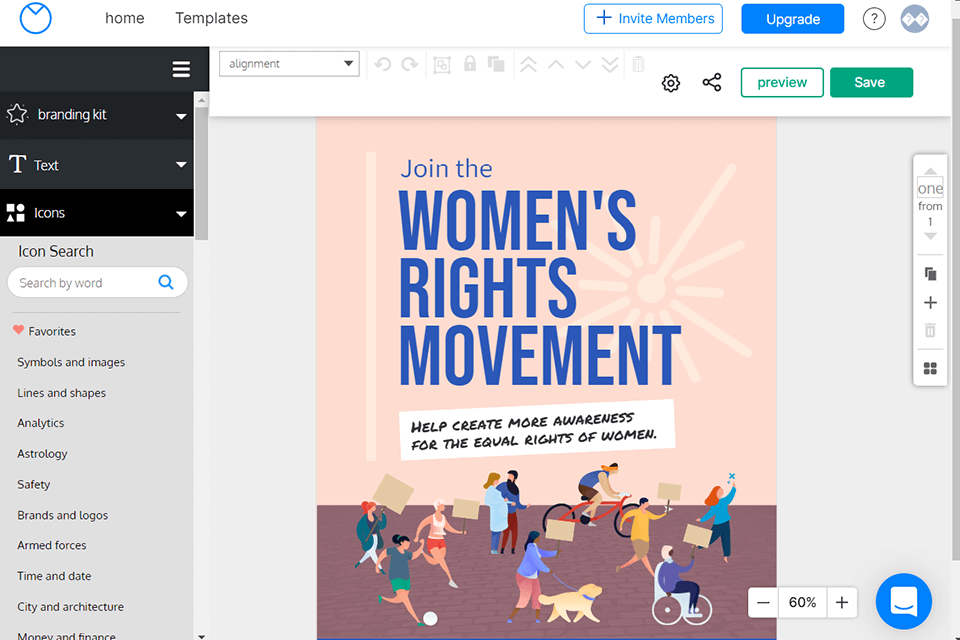Add a new page with plus icon
Image resolution: width=960 pixels, height=640 pixels.
930,303
